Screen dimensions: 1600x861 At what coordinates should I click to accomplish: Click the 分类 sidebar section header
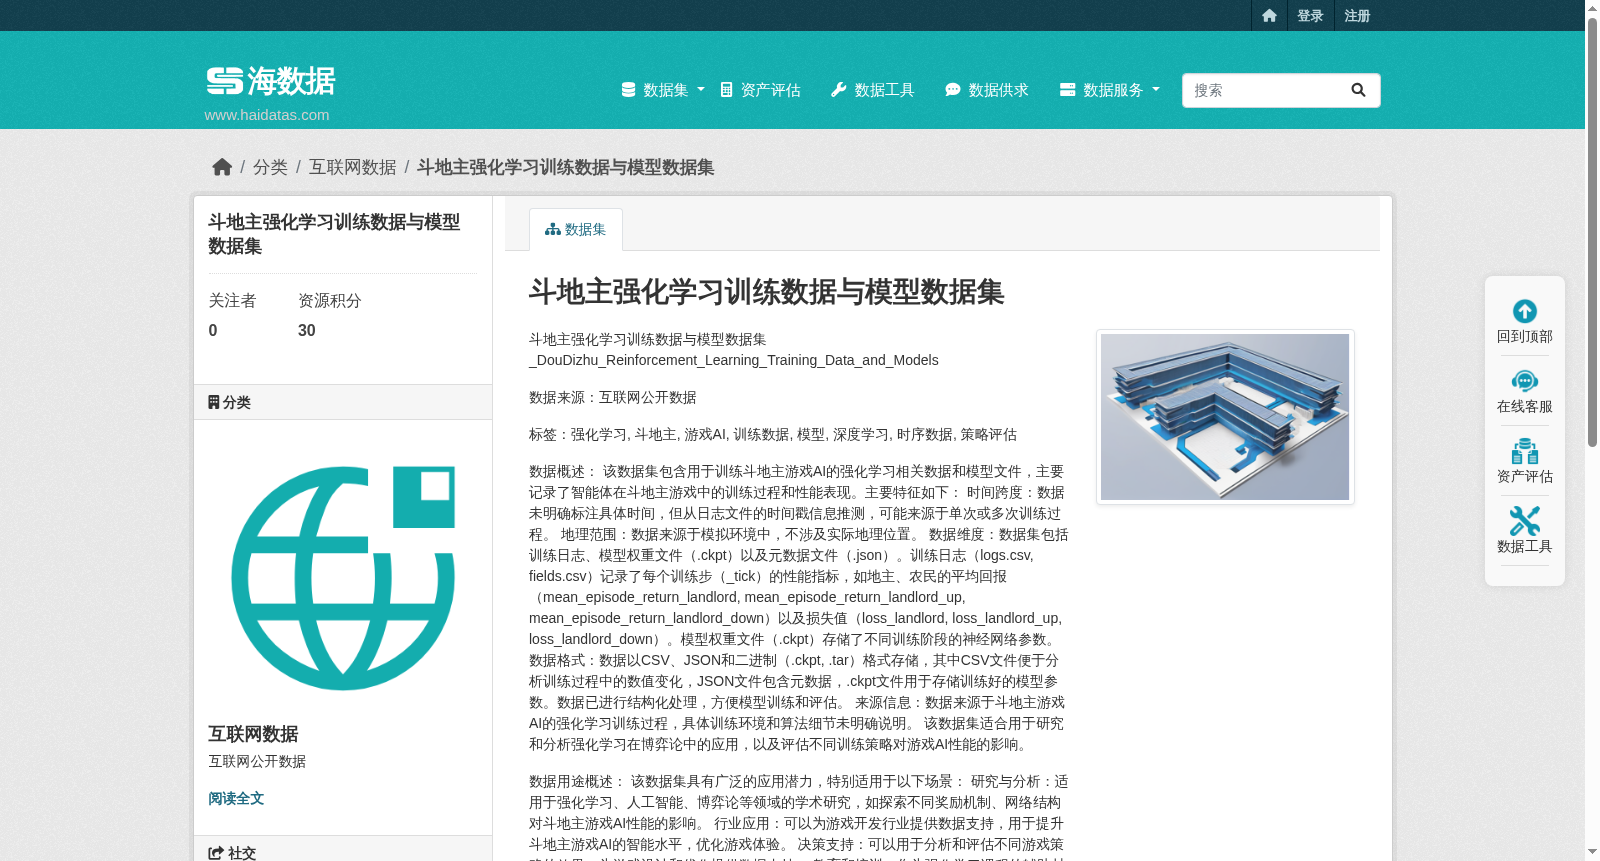point(343,402)
